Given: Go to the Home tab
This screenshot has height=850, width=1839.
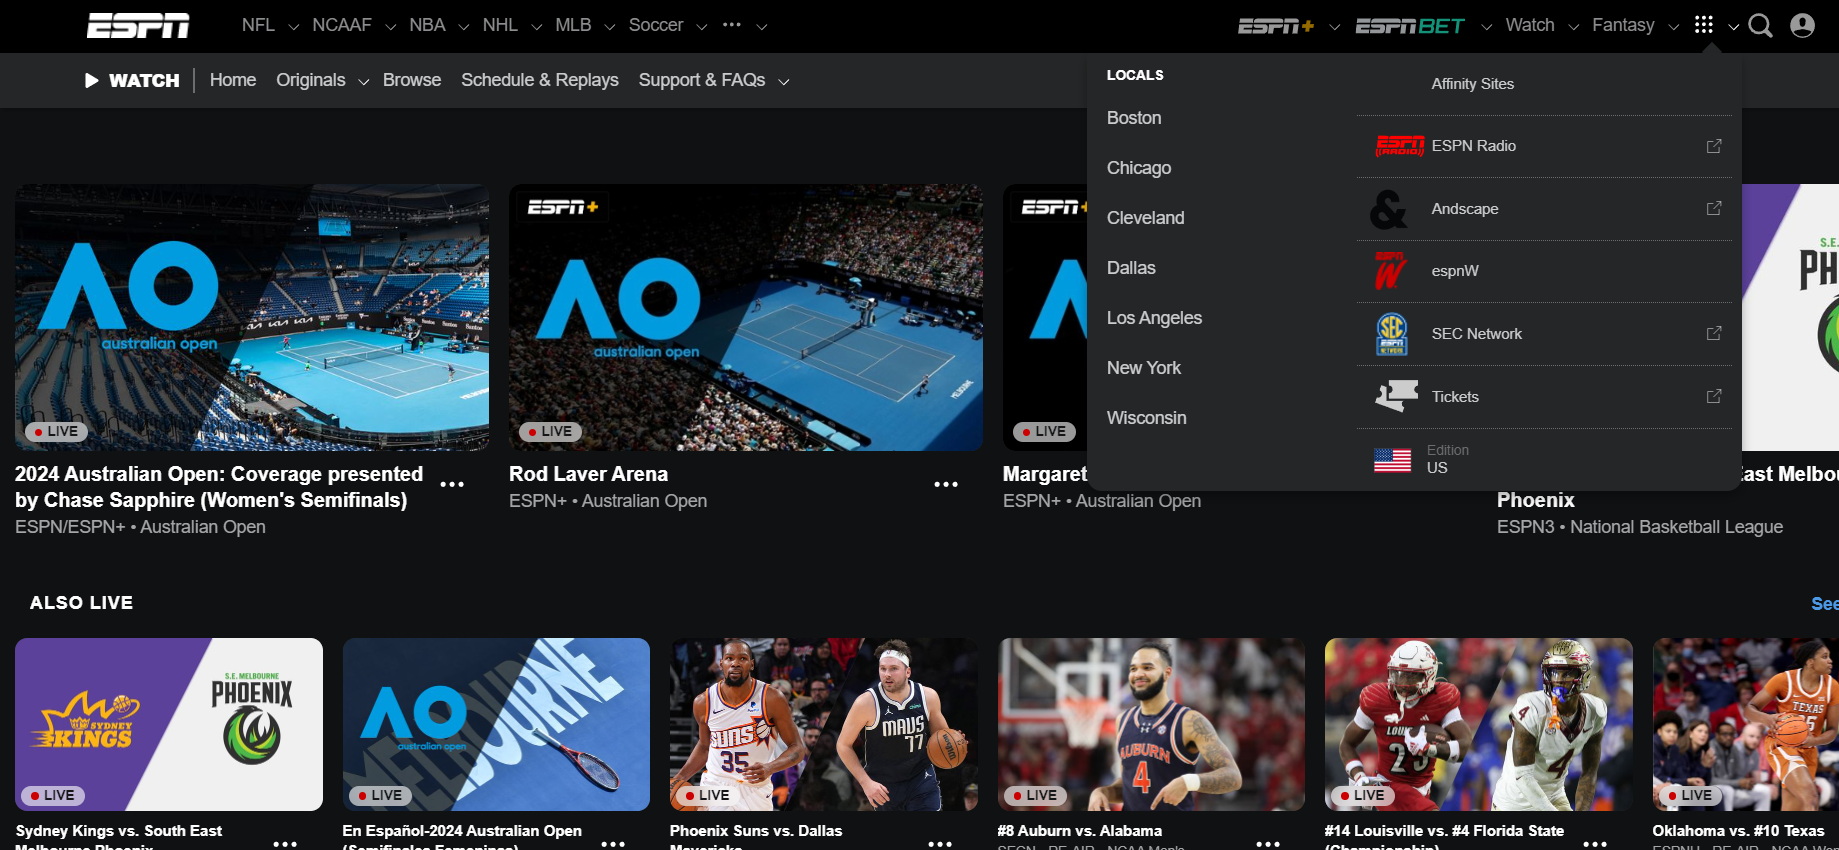Looking at the screenshot, I should [x=233, y=80].
